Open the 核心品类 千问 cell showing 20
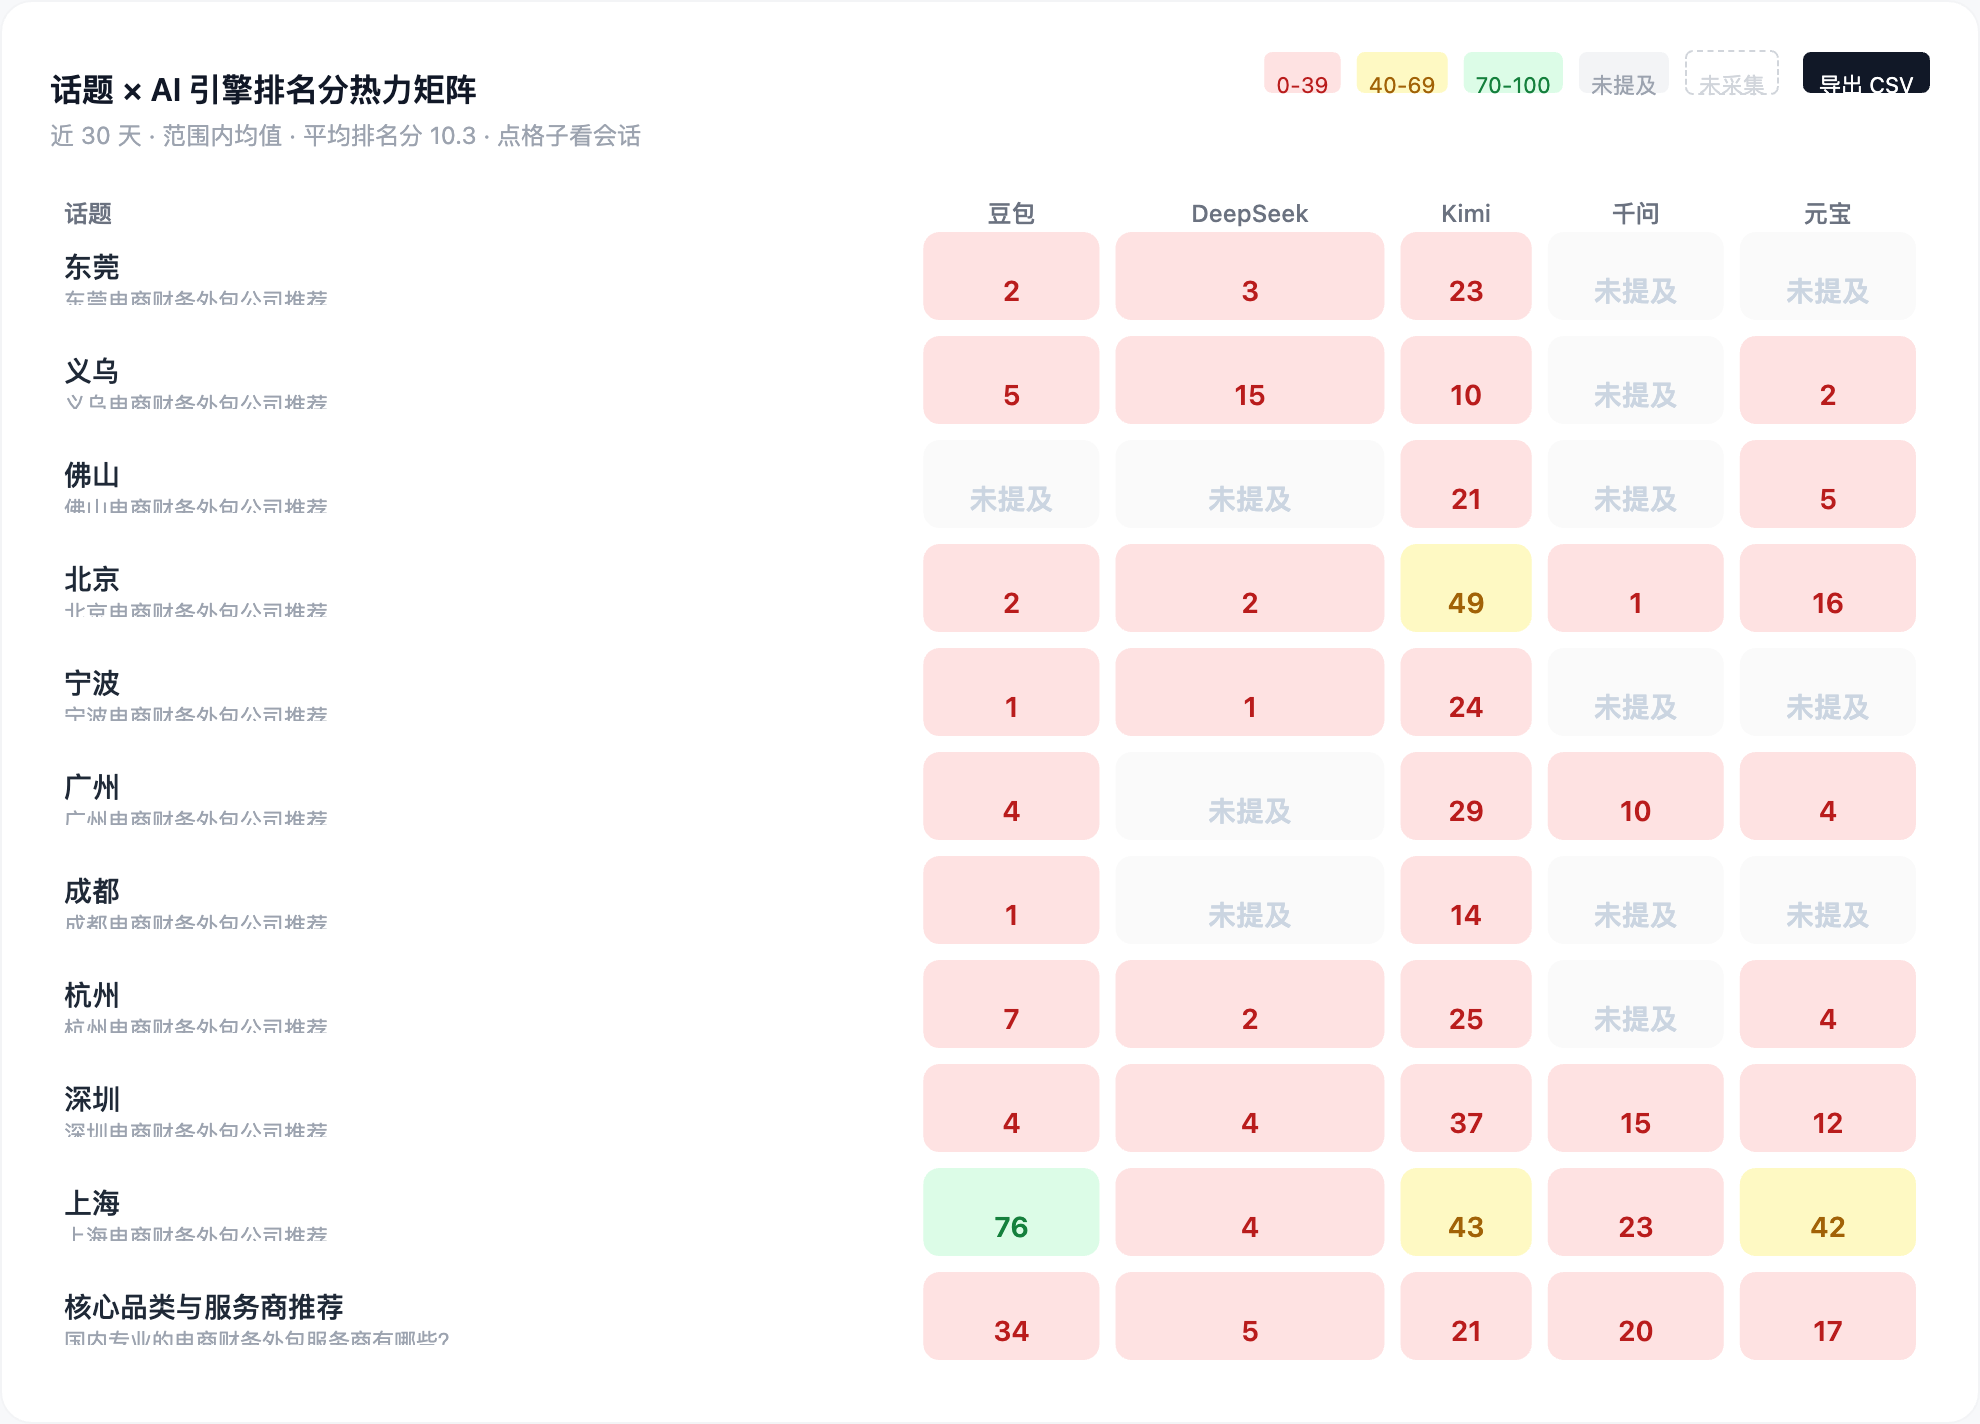Viewport: 1980px width, 1424px height. pyautogui.click(x=1635, y=1316)
